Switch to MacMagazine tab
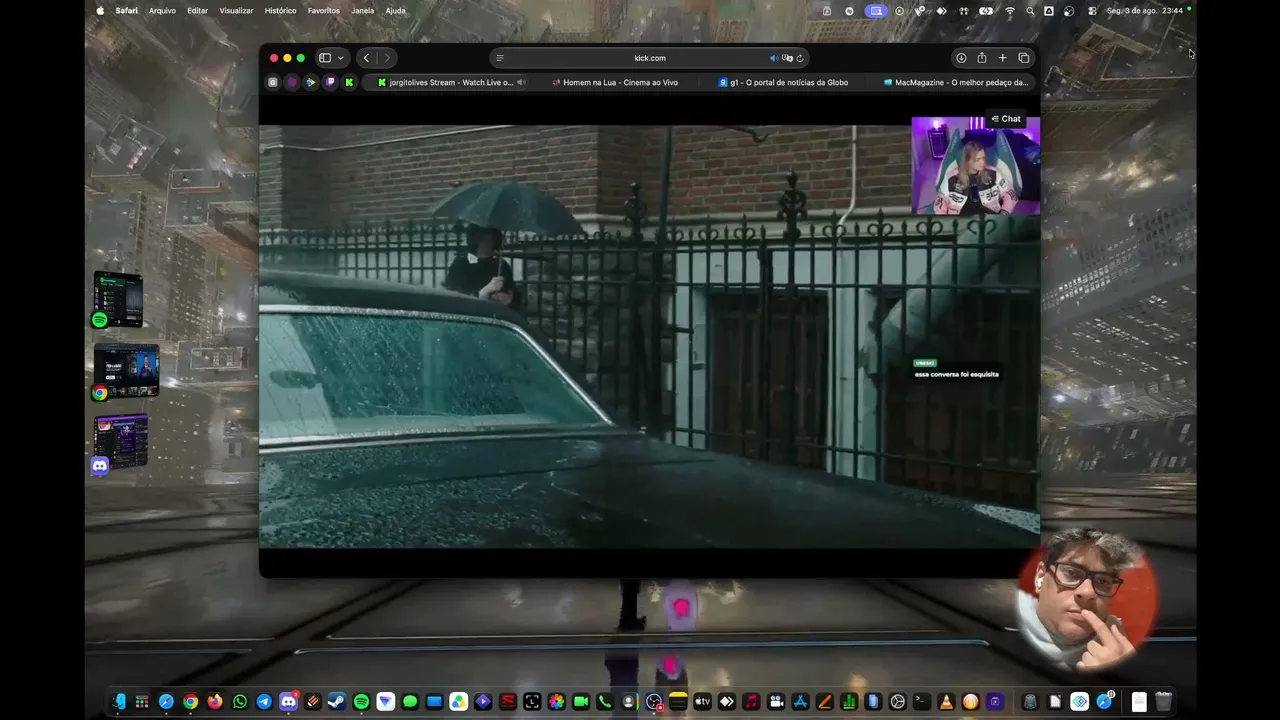Image resolution: width=1280 pixels, height=720 pixels. tap(957, 82)
